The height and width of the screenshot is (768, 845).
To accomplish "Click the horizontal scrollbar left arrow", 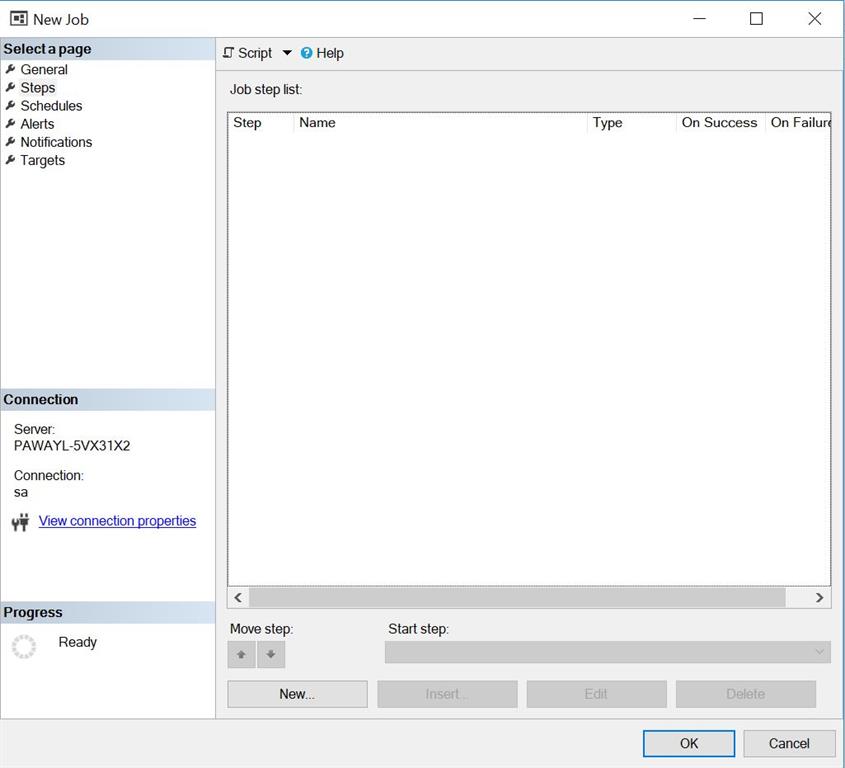I will 238,598.
